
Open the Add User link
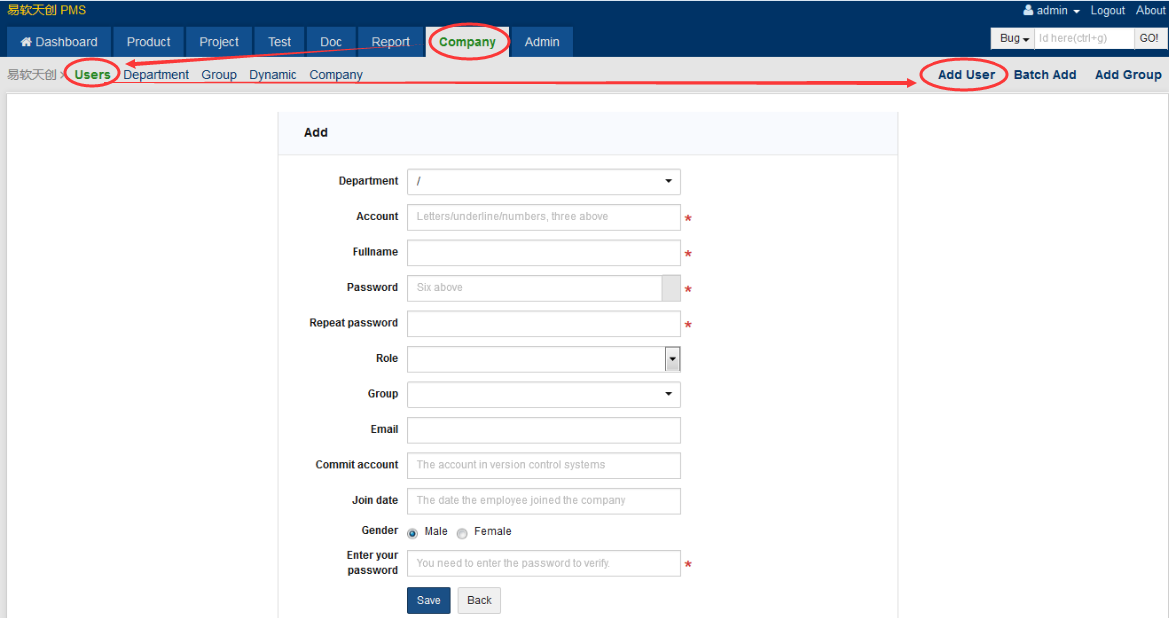coord(966,75)
